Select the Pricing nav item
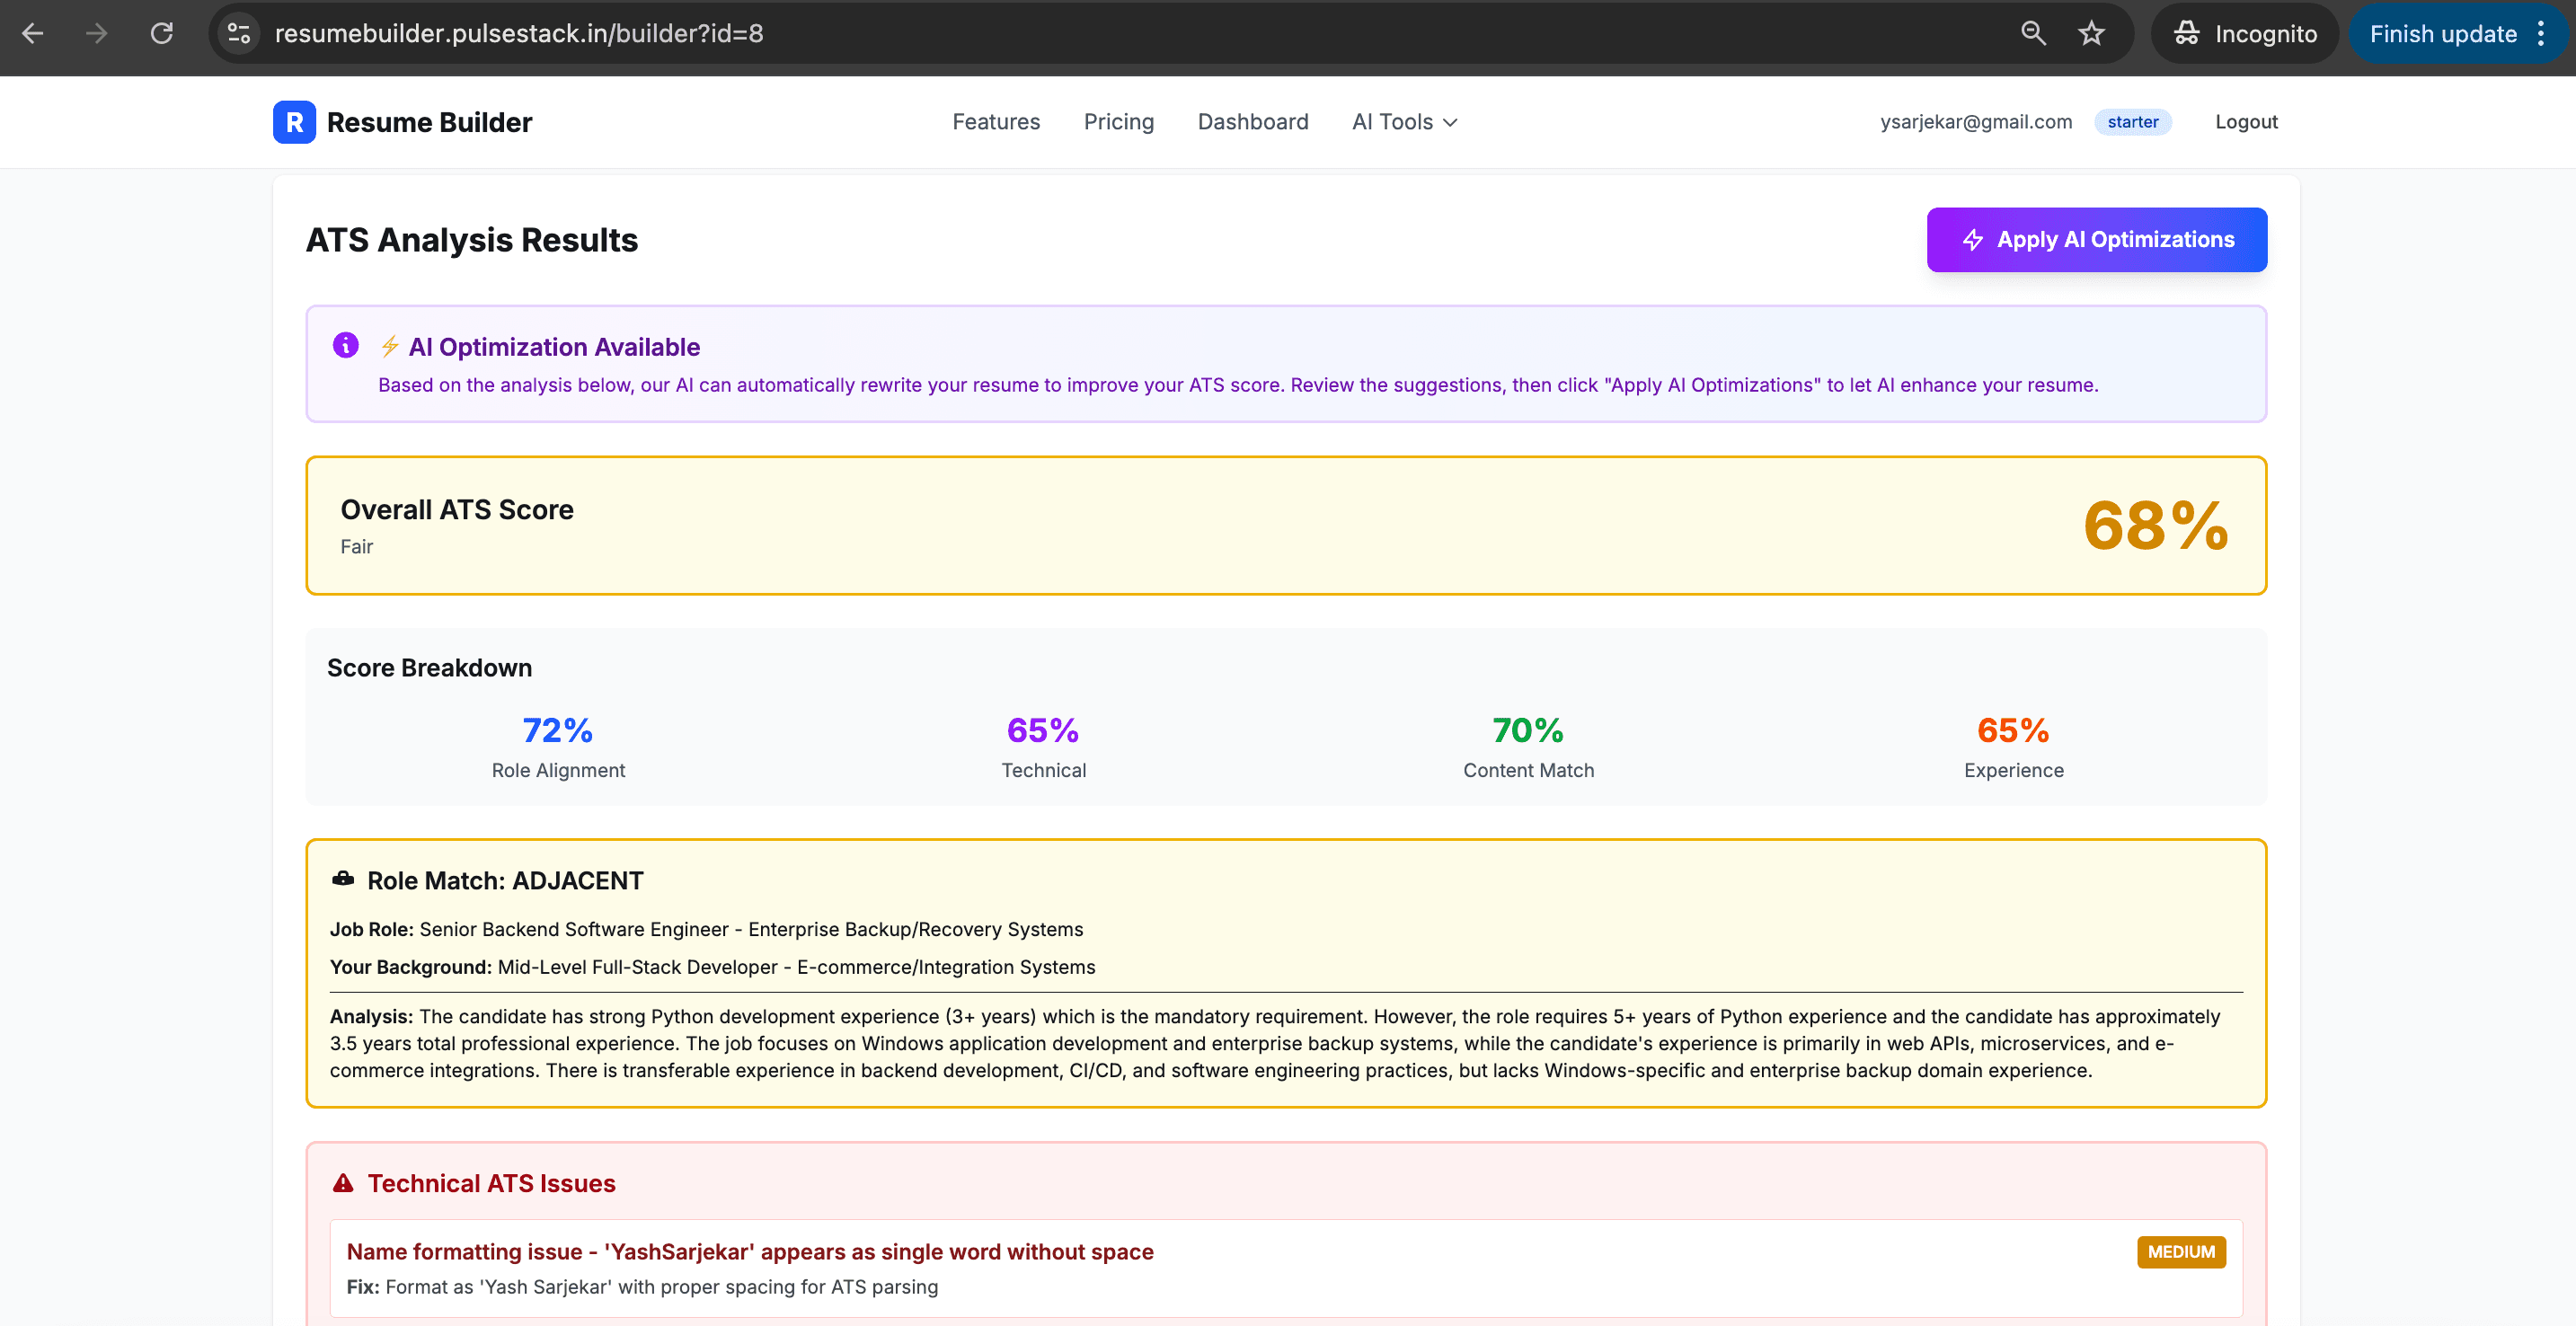2576x1326 pixels. (1119, 122)
